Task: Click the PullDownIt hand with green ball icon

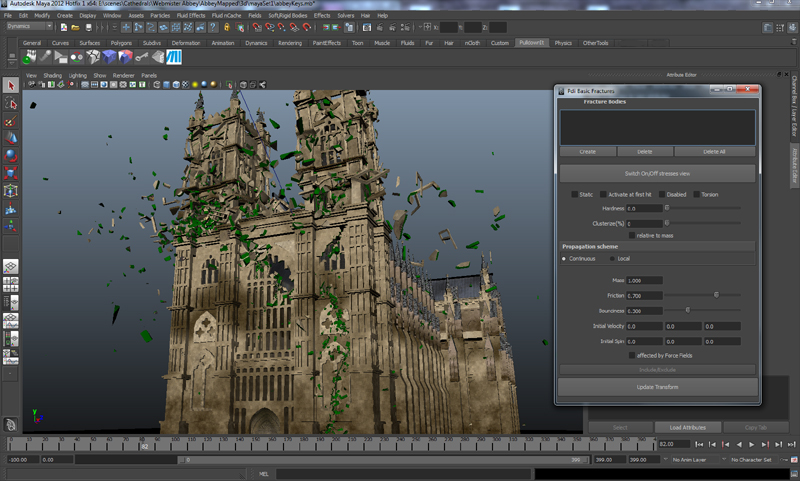Action: [29, 57]
